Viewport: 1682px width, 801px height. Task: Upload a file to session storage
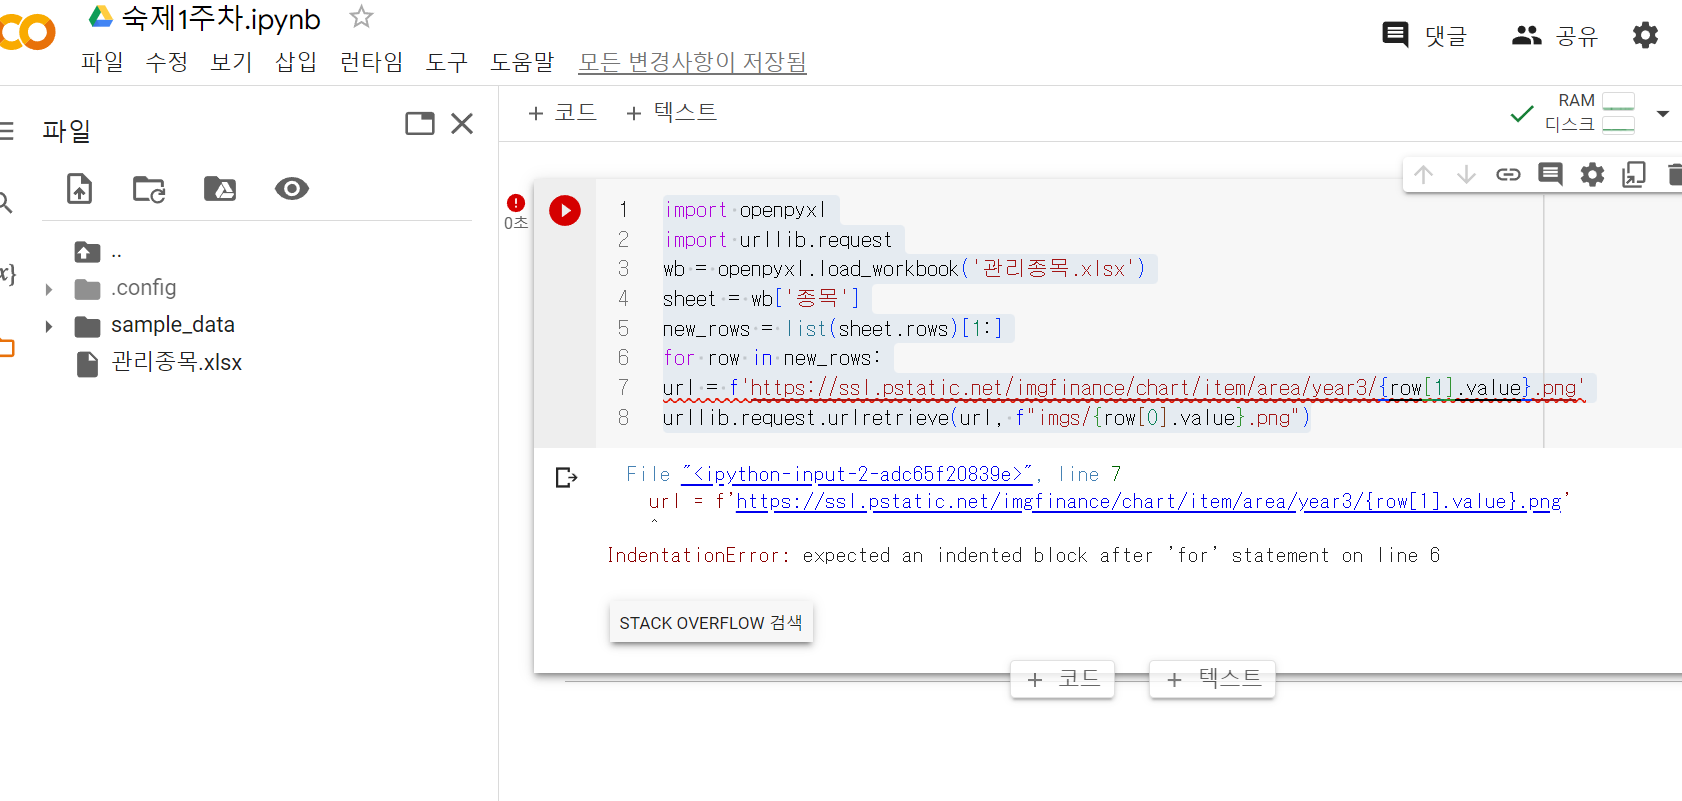click(80, 188)
